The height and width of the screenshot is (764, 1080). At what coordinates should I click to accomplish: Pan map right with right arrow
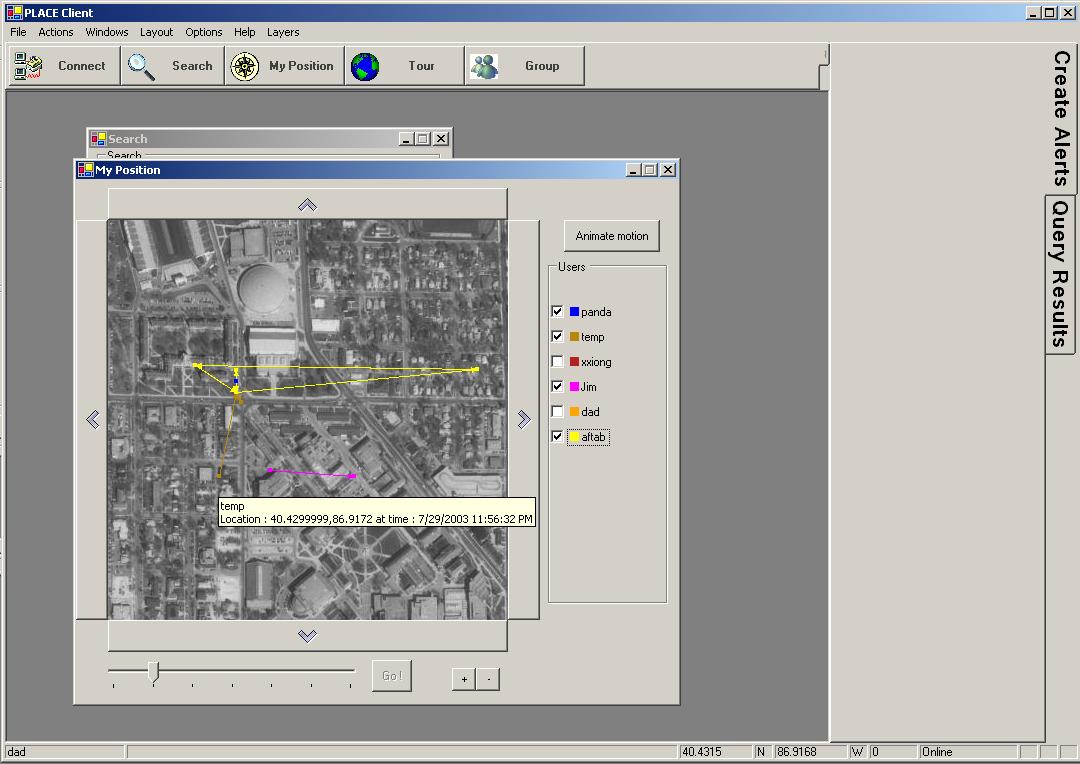point(523,420)
